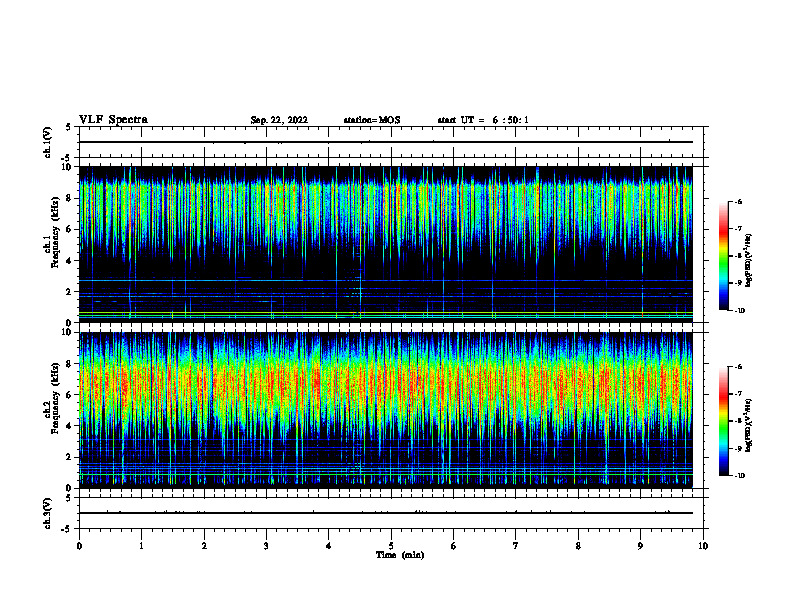Click the "-6" label on ch.1 color bar

[738, 201]
